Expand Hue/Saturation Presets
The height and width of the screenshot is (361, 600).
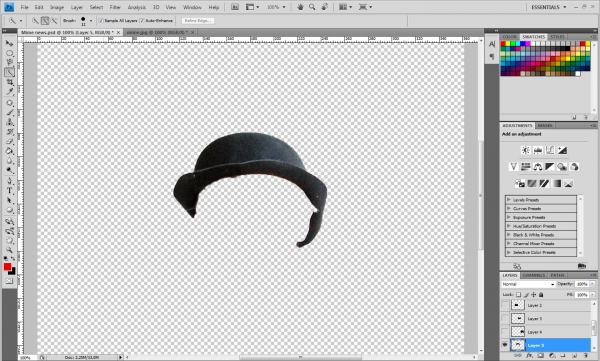coord(509,226)
